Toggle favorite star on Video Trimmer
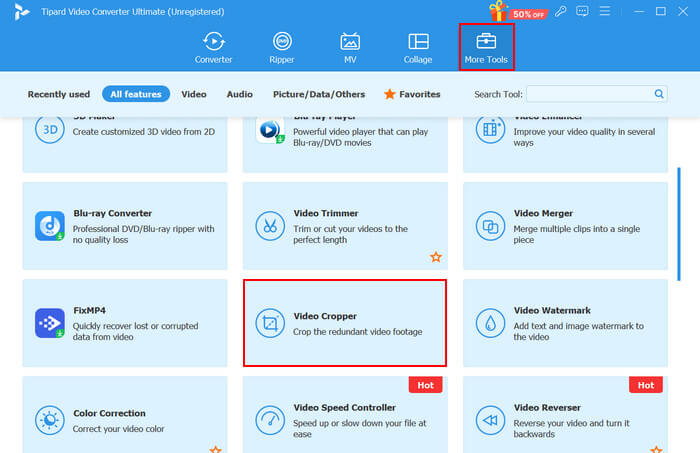Viewport: 700px width, 453px height. [x=436, y=257]
